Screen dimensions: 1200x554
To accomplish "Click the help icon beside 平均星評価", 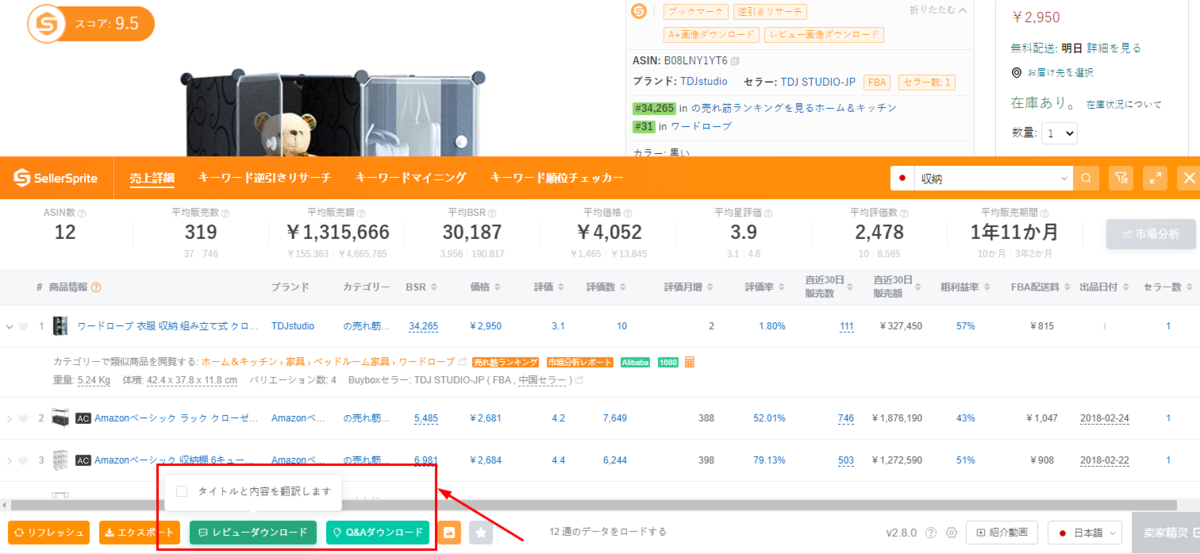I will tap(767, 213).
